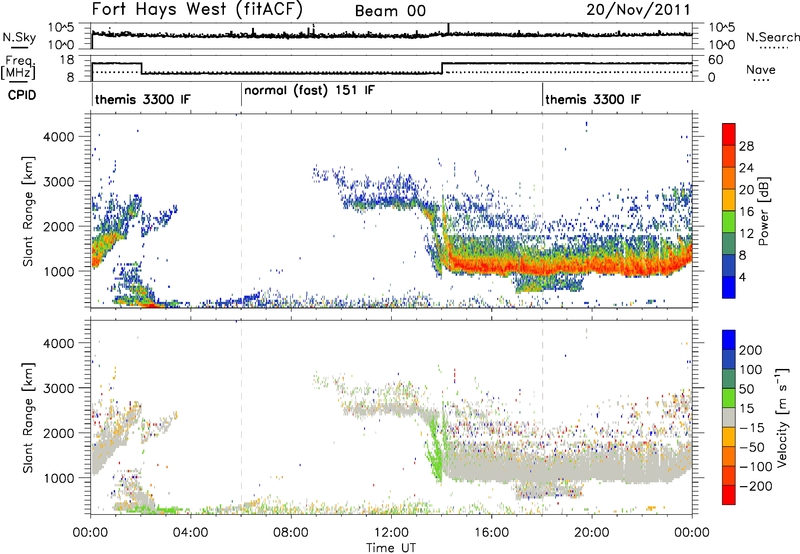This screenshot has height=554, width=800.
Task: Click the '08:00' time axis label
Action: point(291,533)
